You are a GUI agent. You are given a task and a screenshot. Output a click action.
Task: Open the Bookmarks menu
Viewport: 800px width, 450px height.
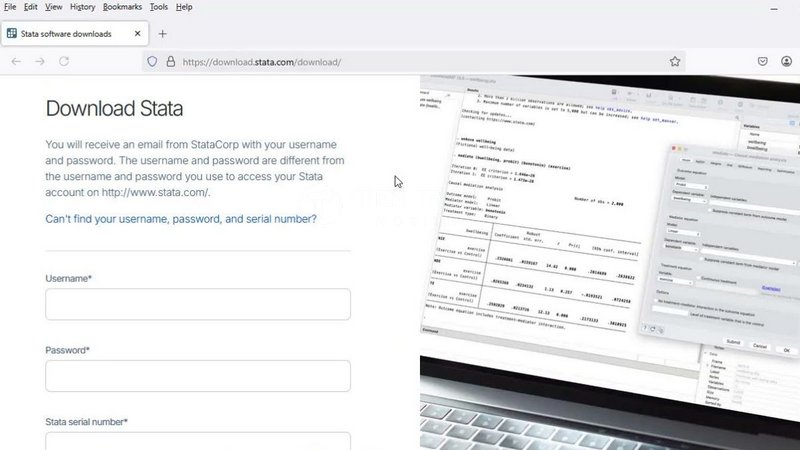[x=122, y=7]
